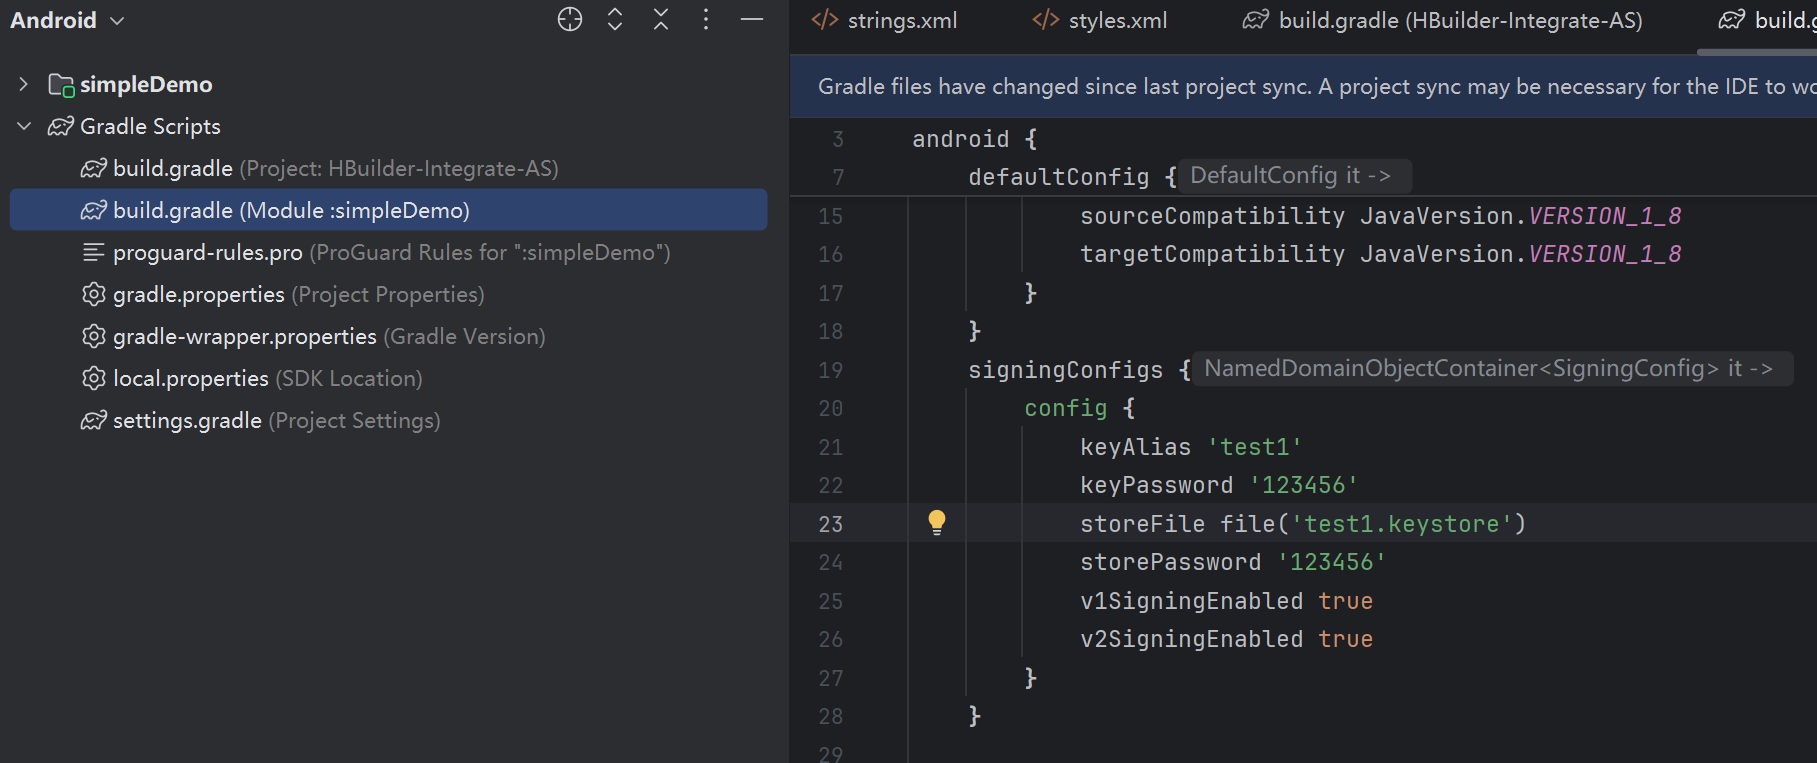
Task: Click sticky line 'android {'
Action: pos(975,139)
